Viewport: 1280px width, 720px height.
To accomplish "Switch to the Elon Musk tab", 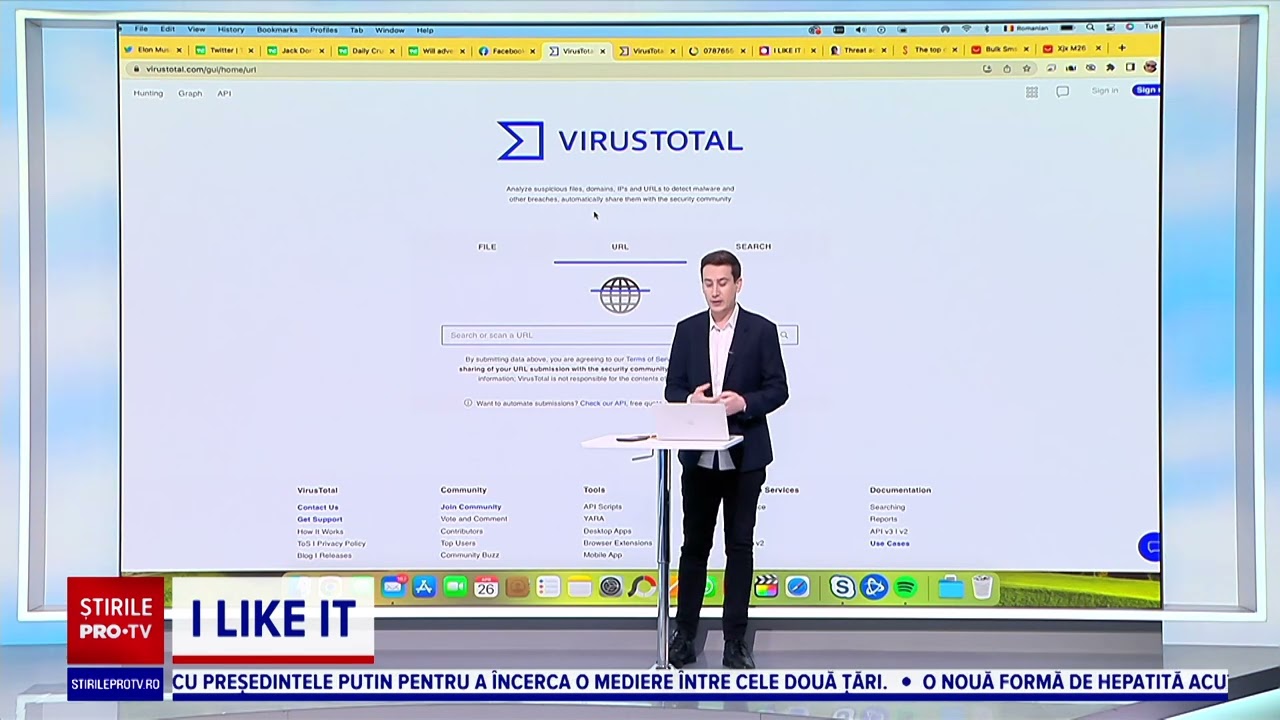I will (x=153, y=50).
